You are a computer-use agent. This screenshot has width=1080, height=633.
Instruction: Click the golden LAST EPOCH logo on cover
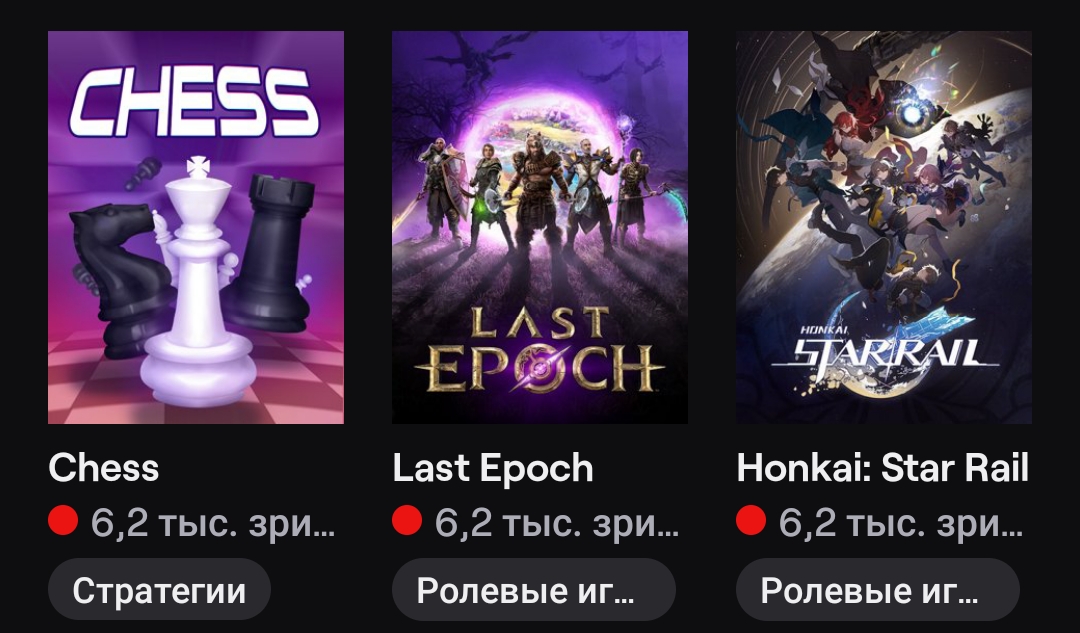pyautogui.click(x=539, y=349)
